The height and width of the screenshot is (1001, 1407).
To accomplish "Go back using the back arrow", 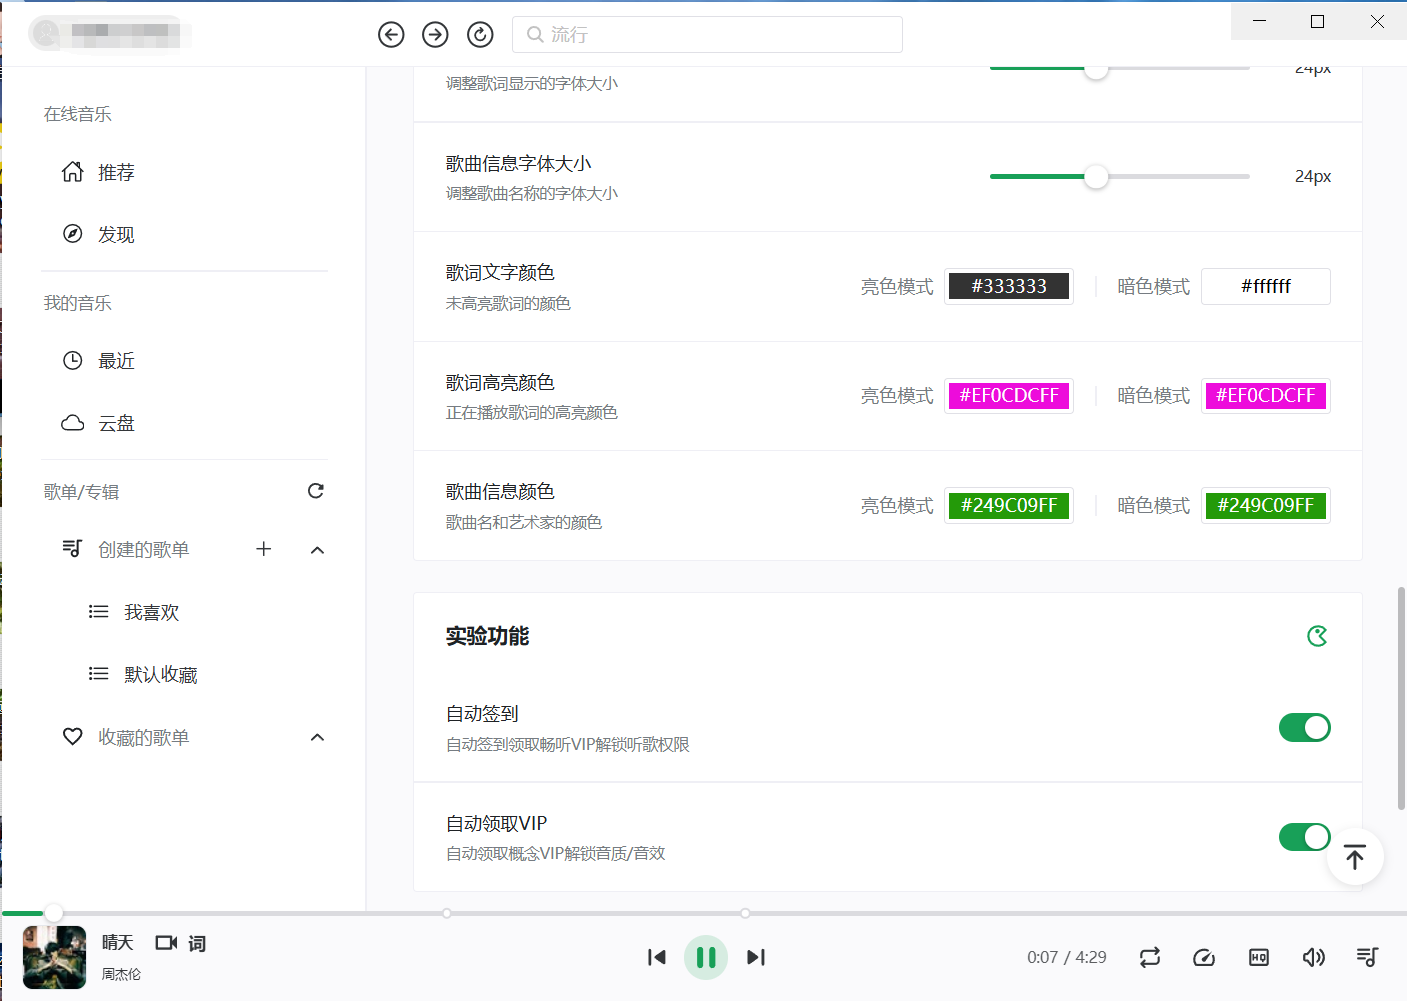I will click(x=391, y=35).
